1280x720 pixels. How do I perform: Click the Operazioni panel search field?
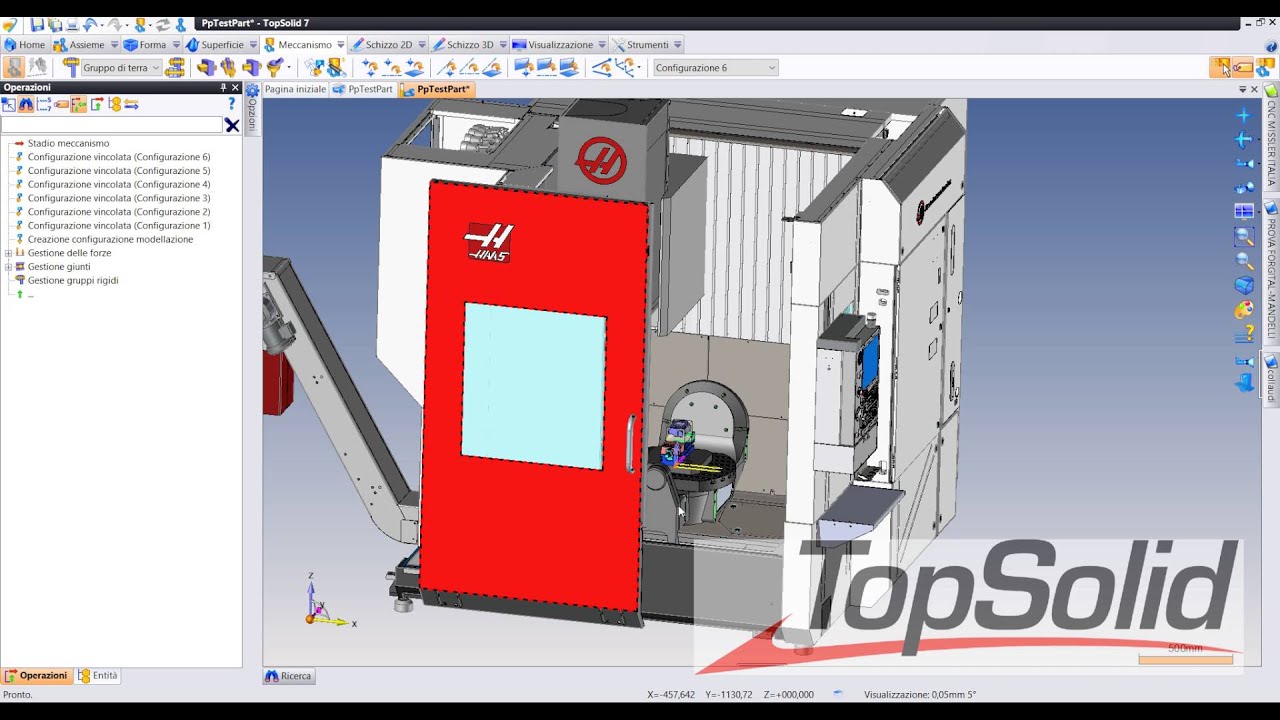[111, 125]
